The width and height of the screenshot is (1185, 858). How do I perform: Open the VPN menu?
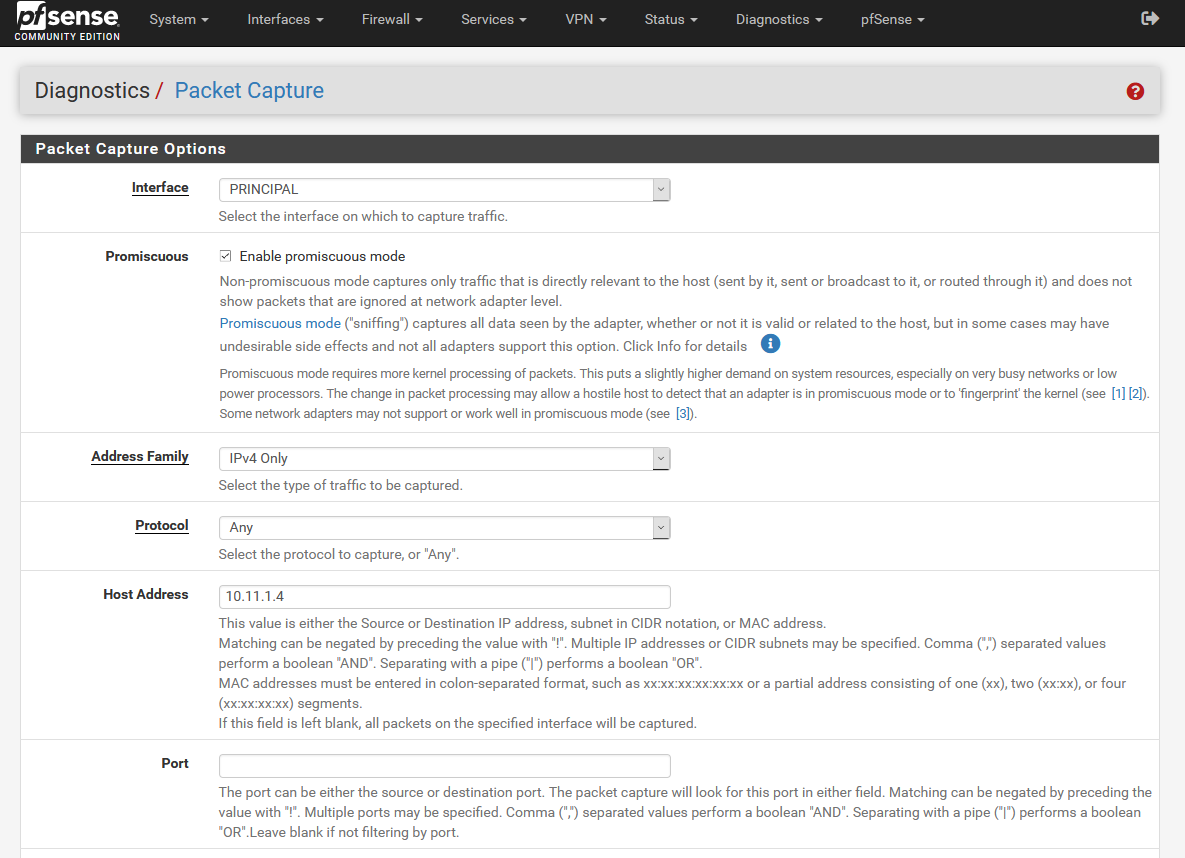[x=586, y=19]
